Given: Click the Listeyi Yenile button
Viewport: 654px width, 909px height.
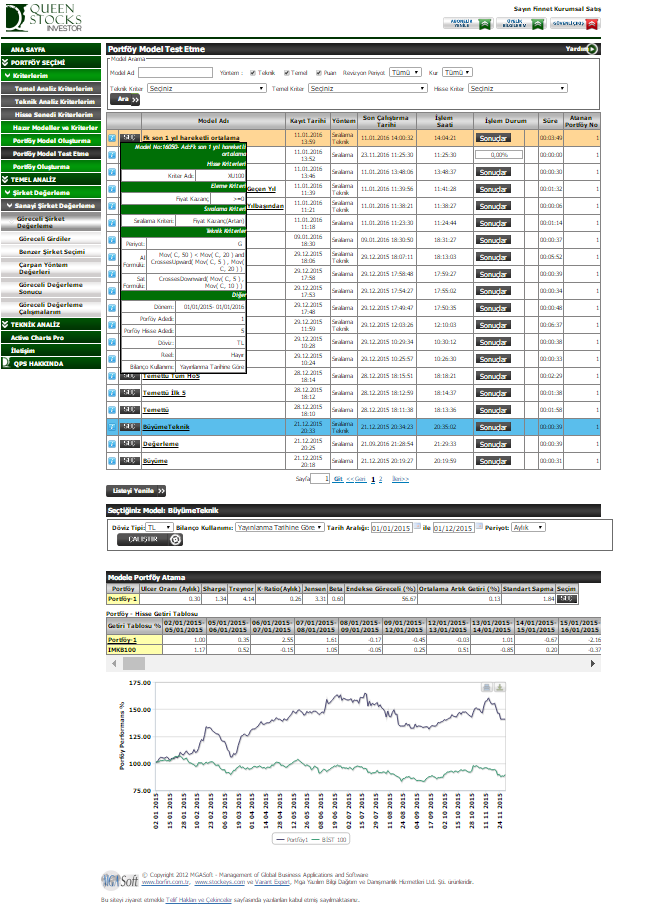Looking at the screenshot, I should click(136, 491).
